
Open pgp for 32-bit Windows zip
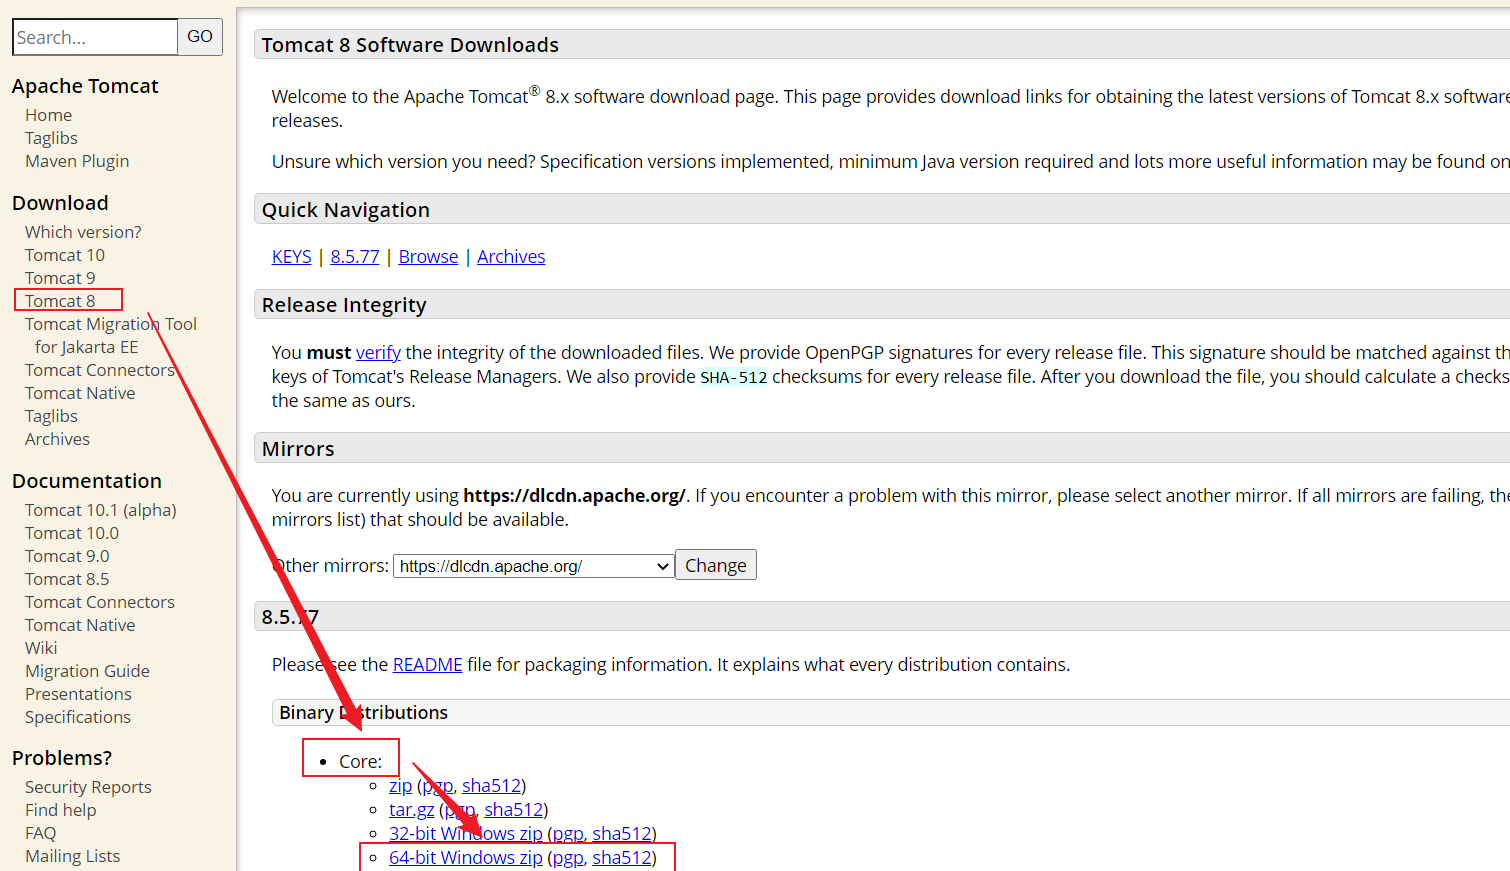click(x=568, y=834)
